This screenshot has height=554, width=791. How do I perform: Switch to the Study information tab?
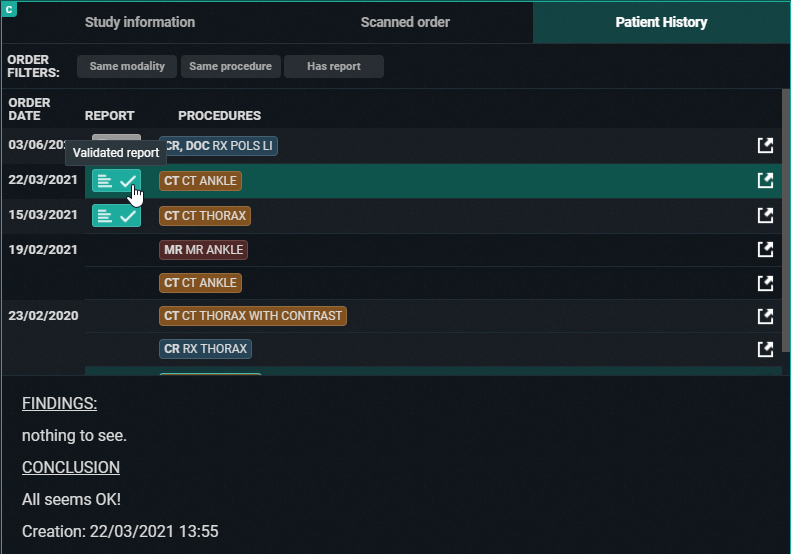(140, 22)
